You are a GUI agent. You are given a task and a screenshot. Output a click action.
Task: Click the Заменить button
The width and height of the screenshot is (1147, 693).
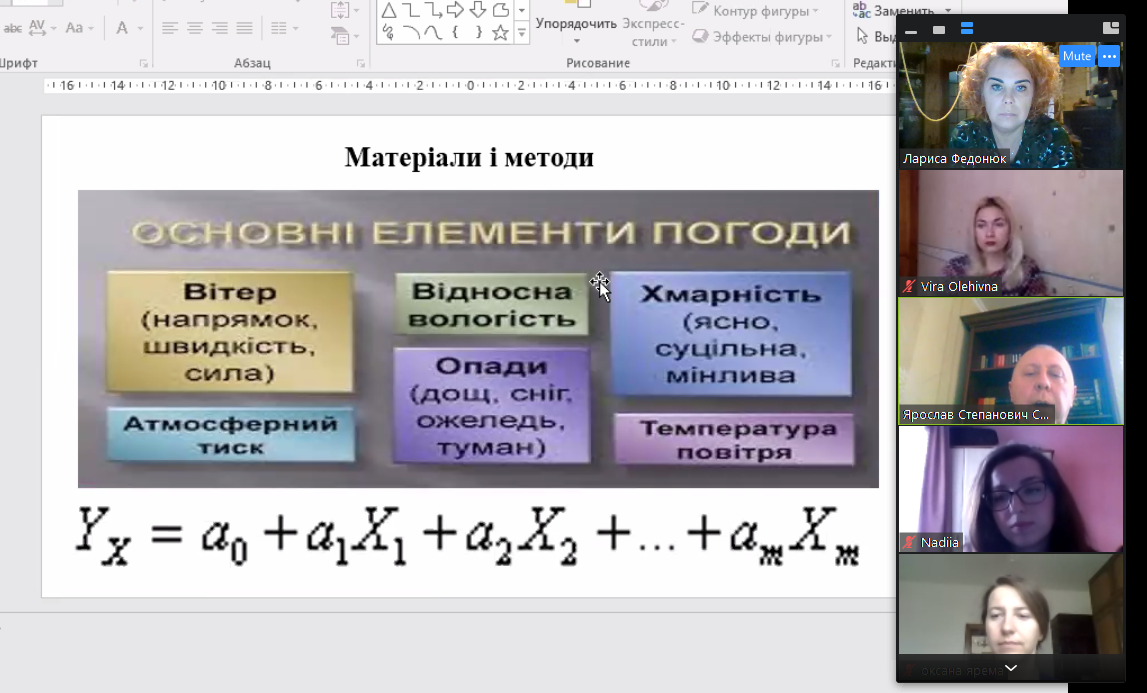tap(896, 11)
